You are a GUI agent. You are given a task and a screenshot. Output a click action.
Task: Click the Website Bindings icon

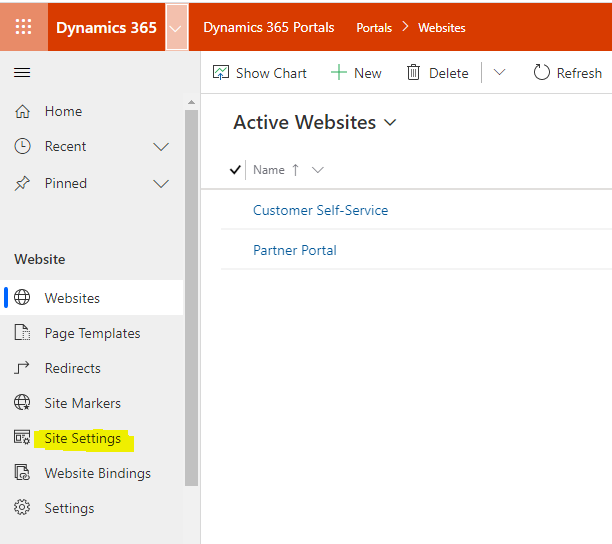tap(22, 472)
